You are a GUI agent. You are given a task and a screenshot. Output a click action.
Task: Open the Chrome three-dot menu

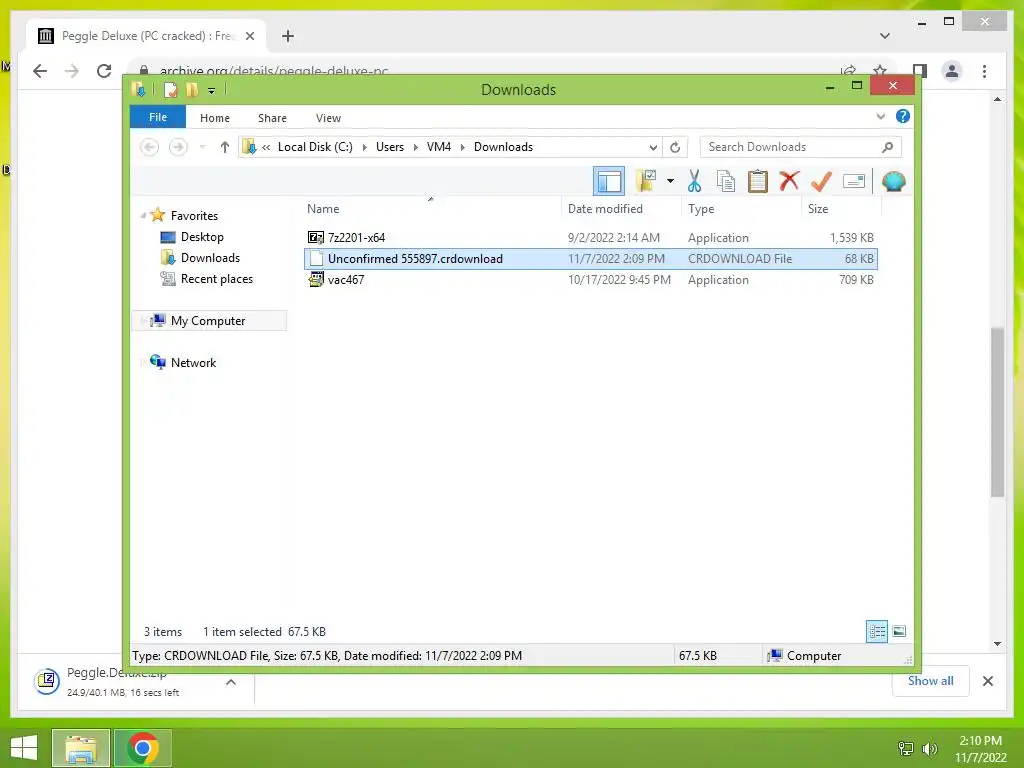click(x=984, y=71)
